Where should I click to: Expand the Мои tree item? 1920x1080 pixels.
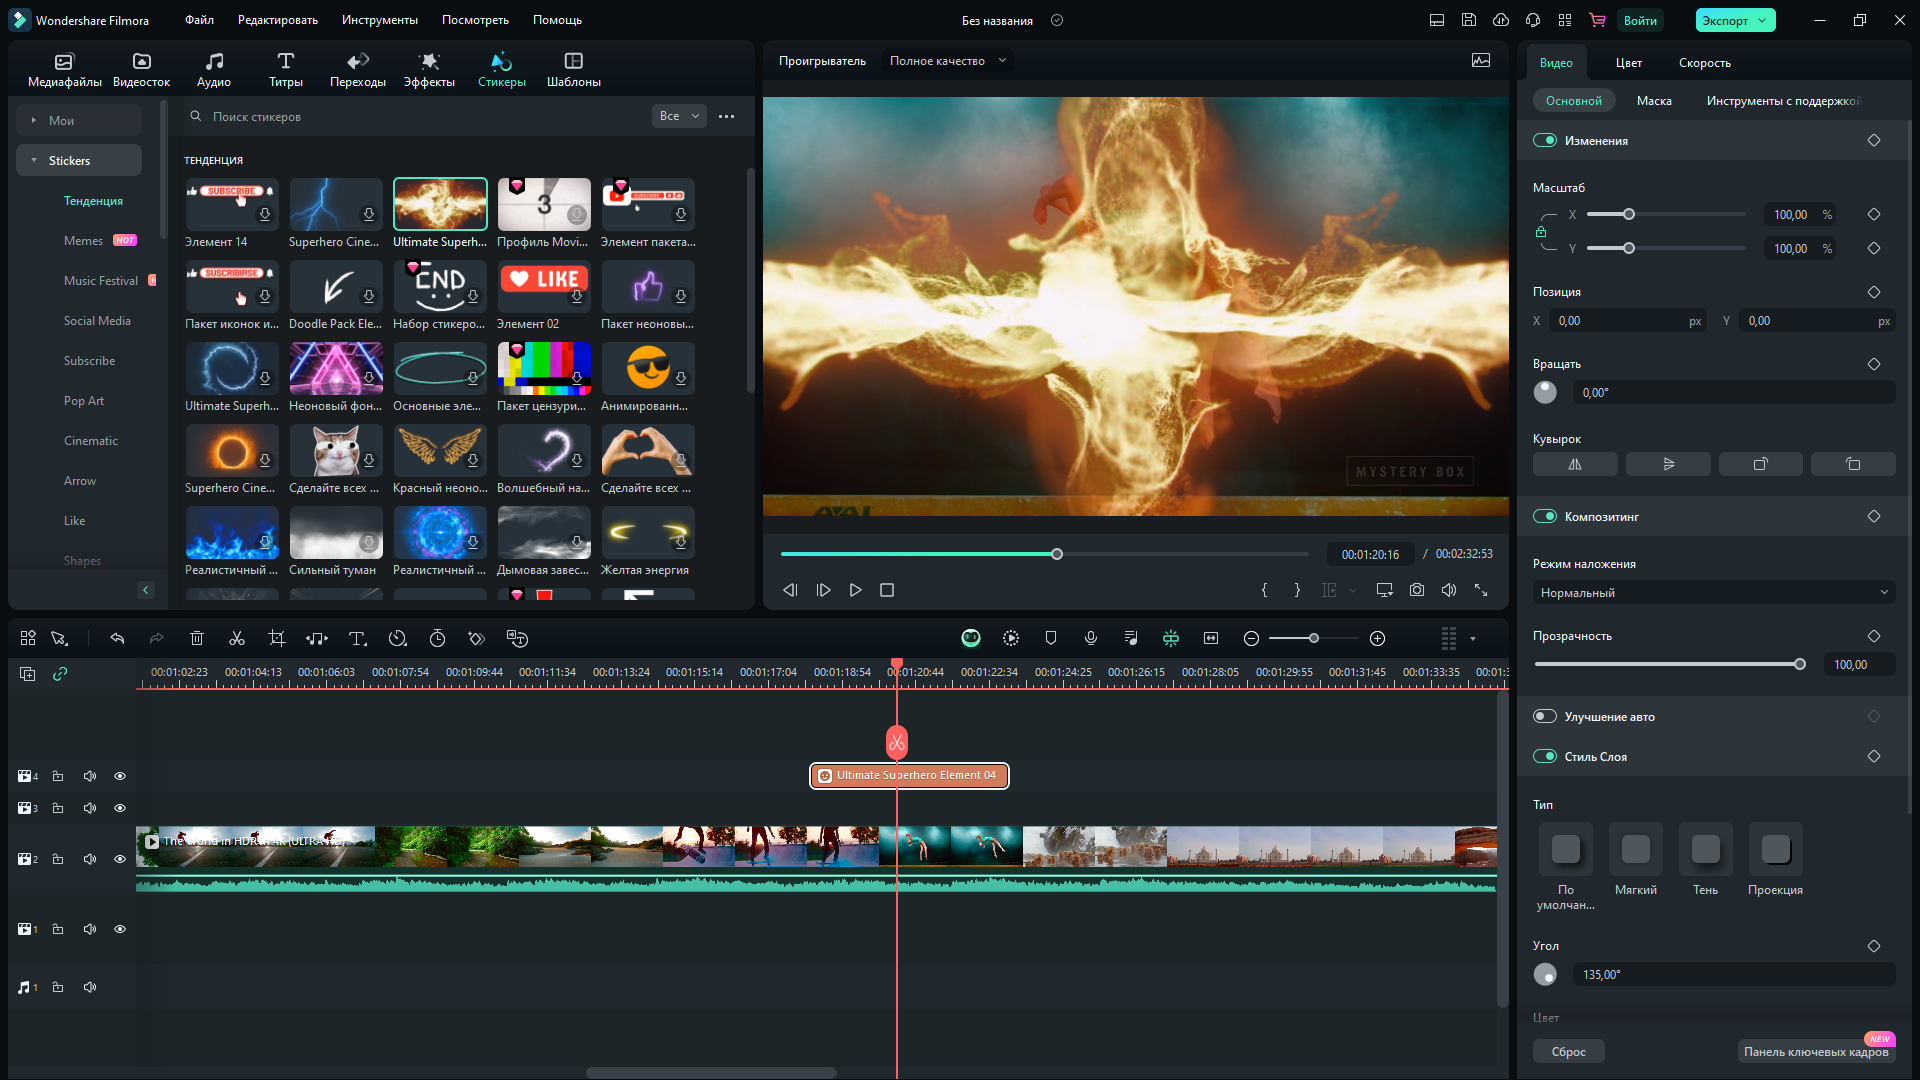click(34, 120)
